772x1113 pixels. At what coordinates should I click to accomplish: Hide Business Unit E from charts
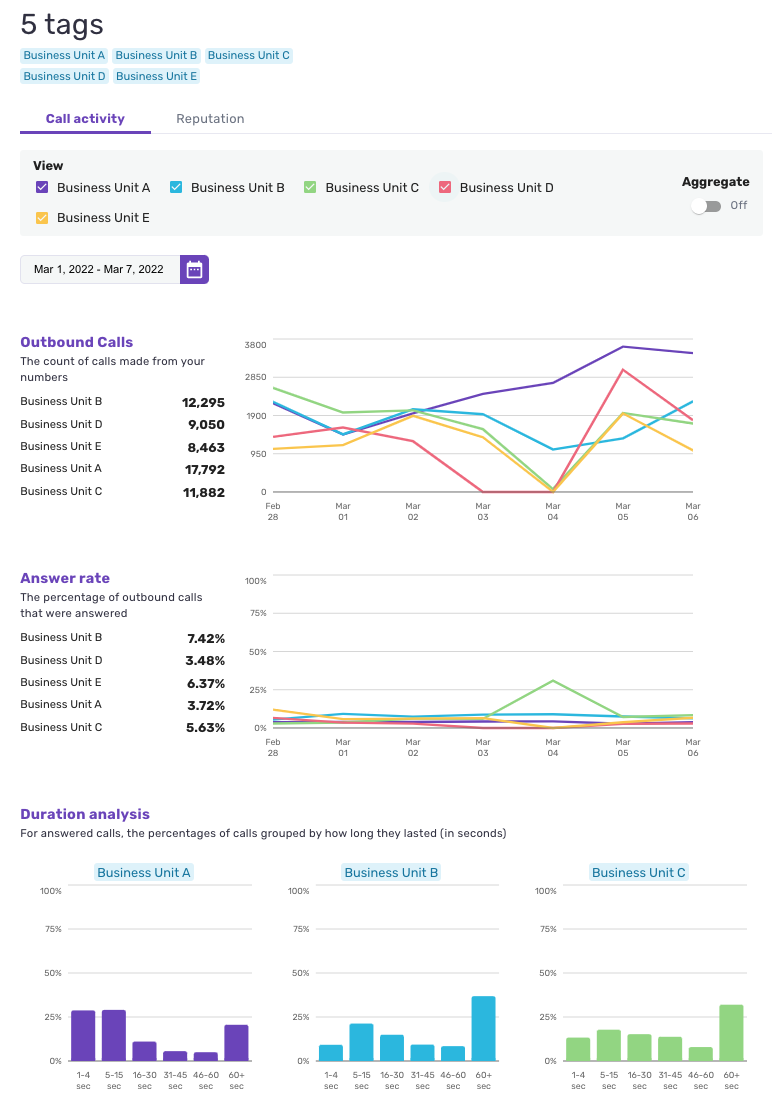pyautogui.click(x=42, y=218)
